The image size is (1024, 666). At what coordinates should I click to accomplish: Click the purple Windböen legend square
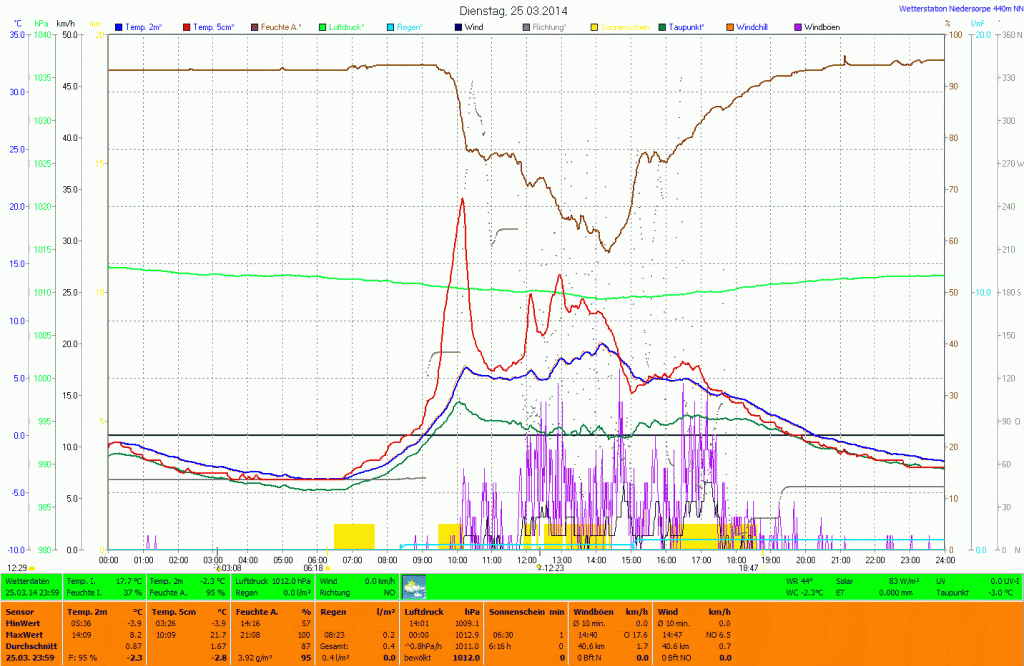(797, 24)
